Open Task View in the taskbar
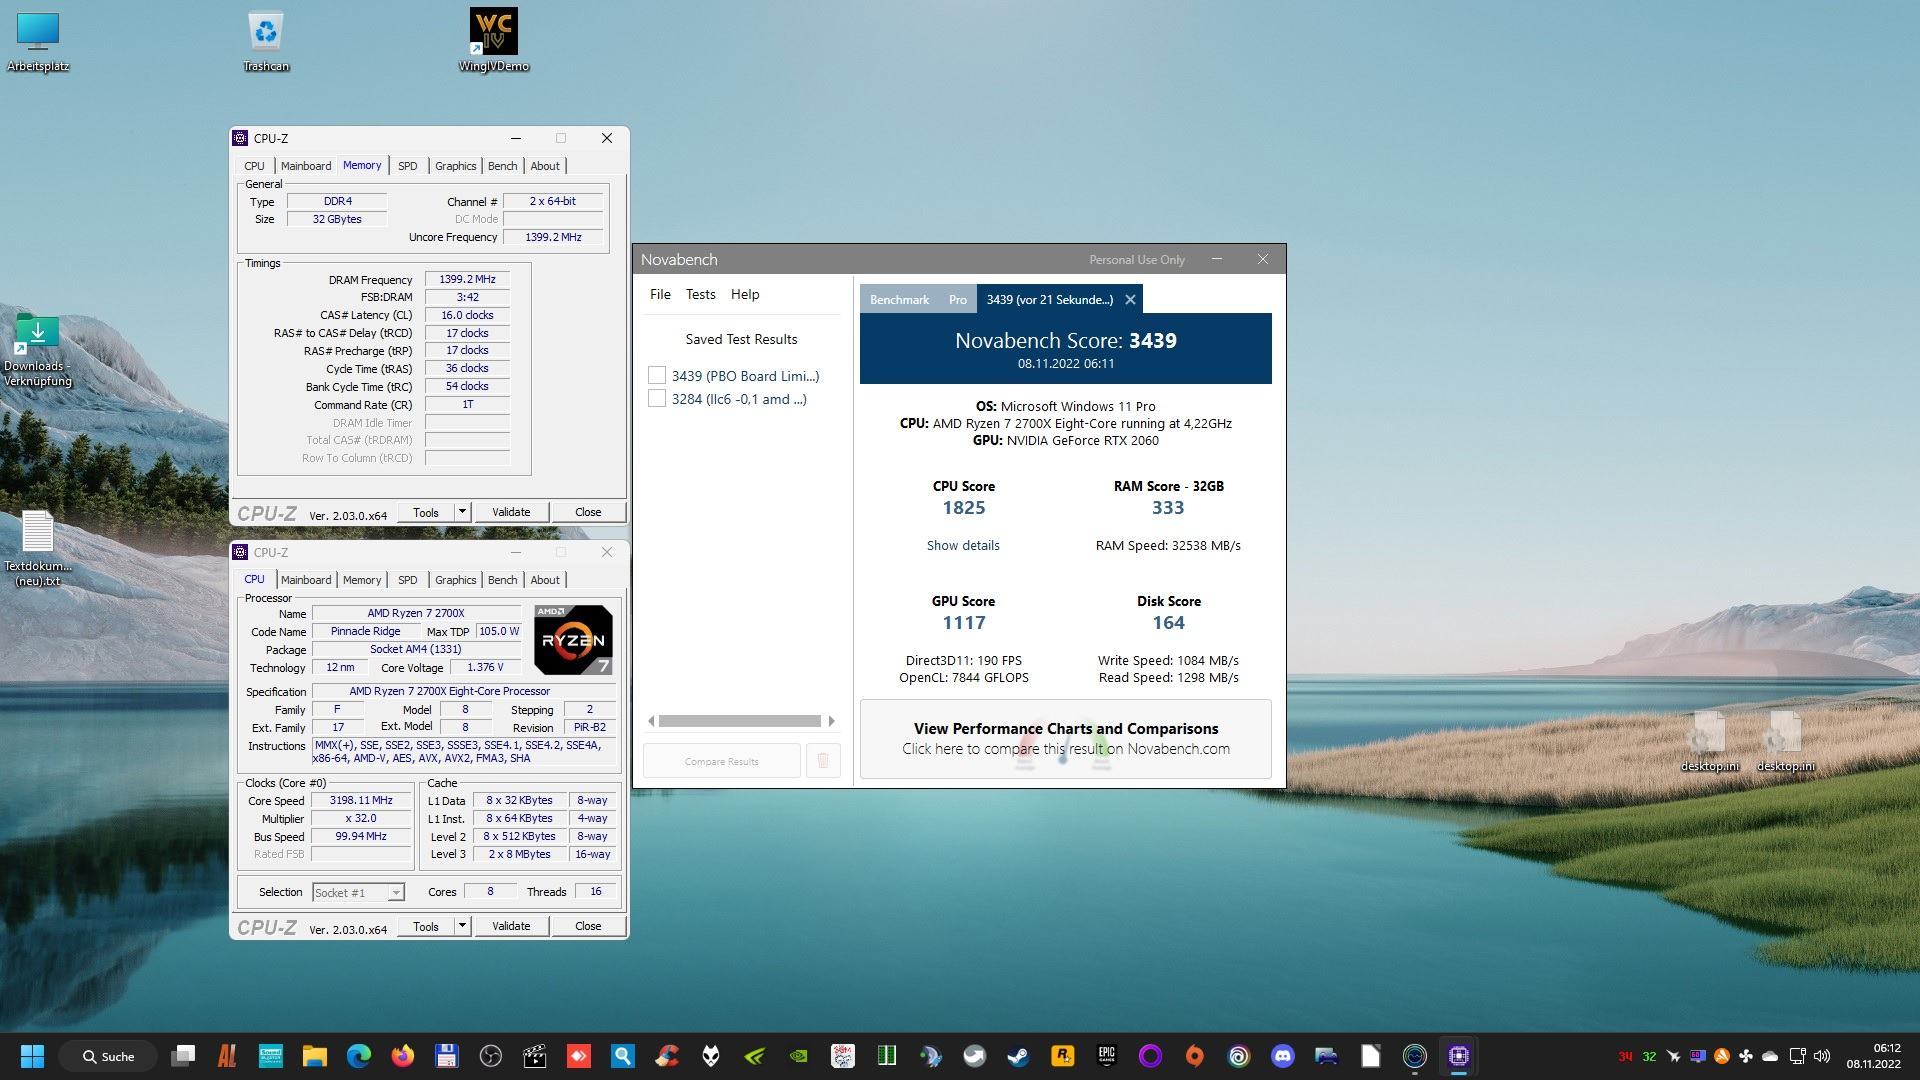The width and height of the screenshot is (1920, 1080). click(x=183, y=1056)
